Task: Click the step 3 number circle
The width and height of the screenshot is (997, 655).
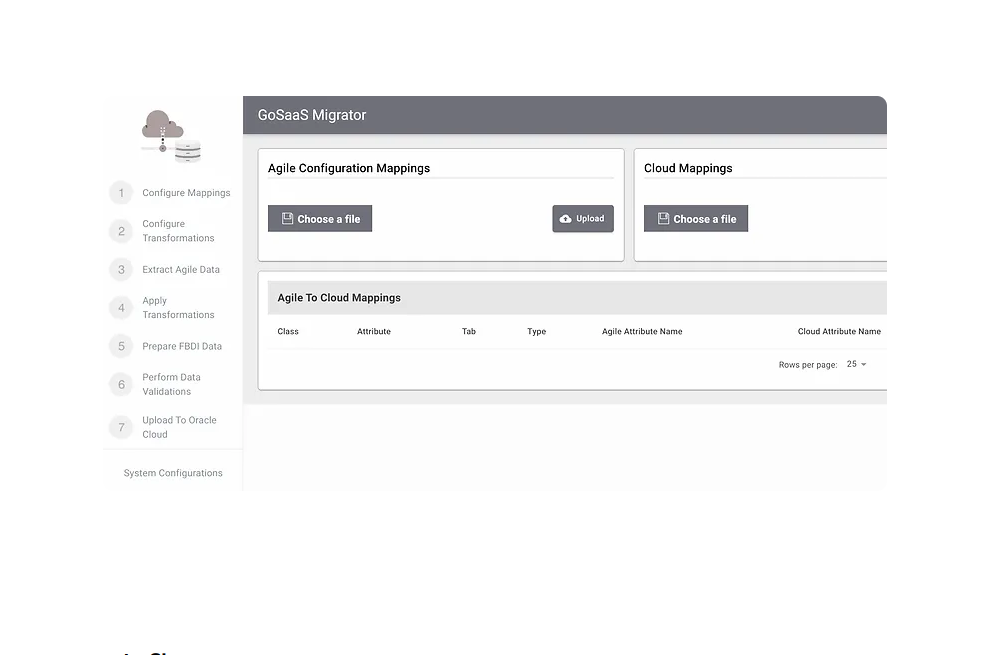Action: pyautogui.click(x=121, y=270)
